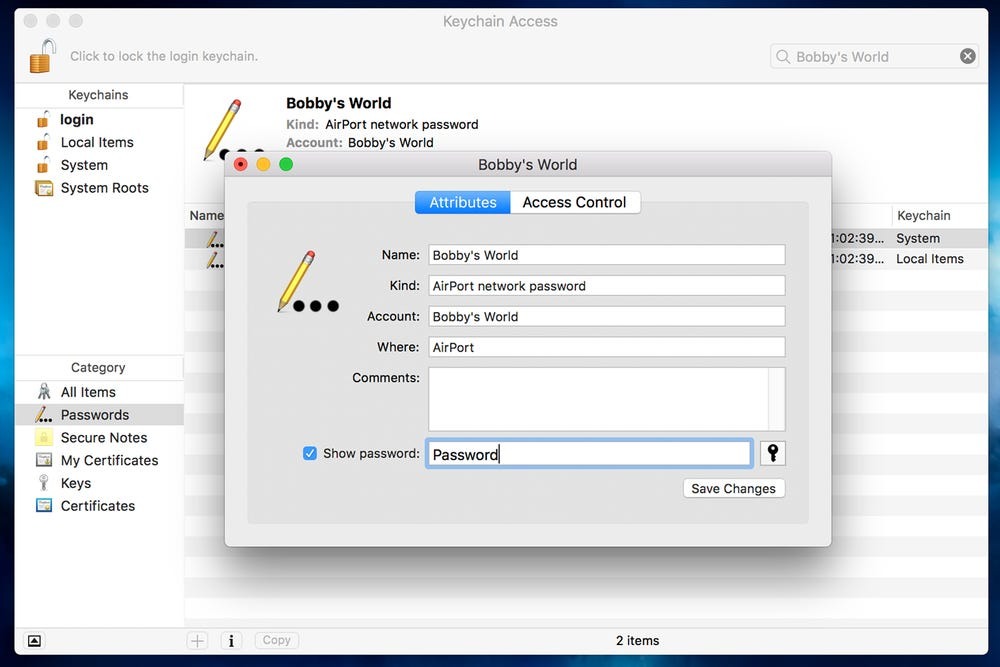The width and height of the screenshot is (1000, 667).
Task: Click the login keychain padlock icon
Action: coord(43,119)
